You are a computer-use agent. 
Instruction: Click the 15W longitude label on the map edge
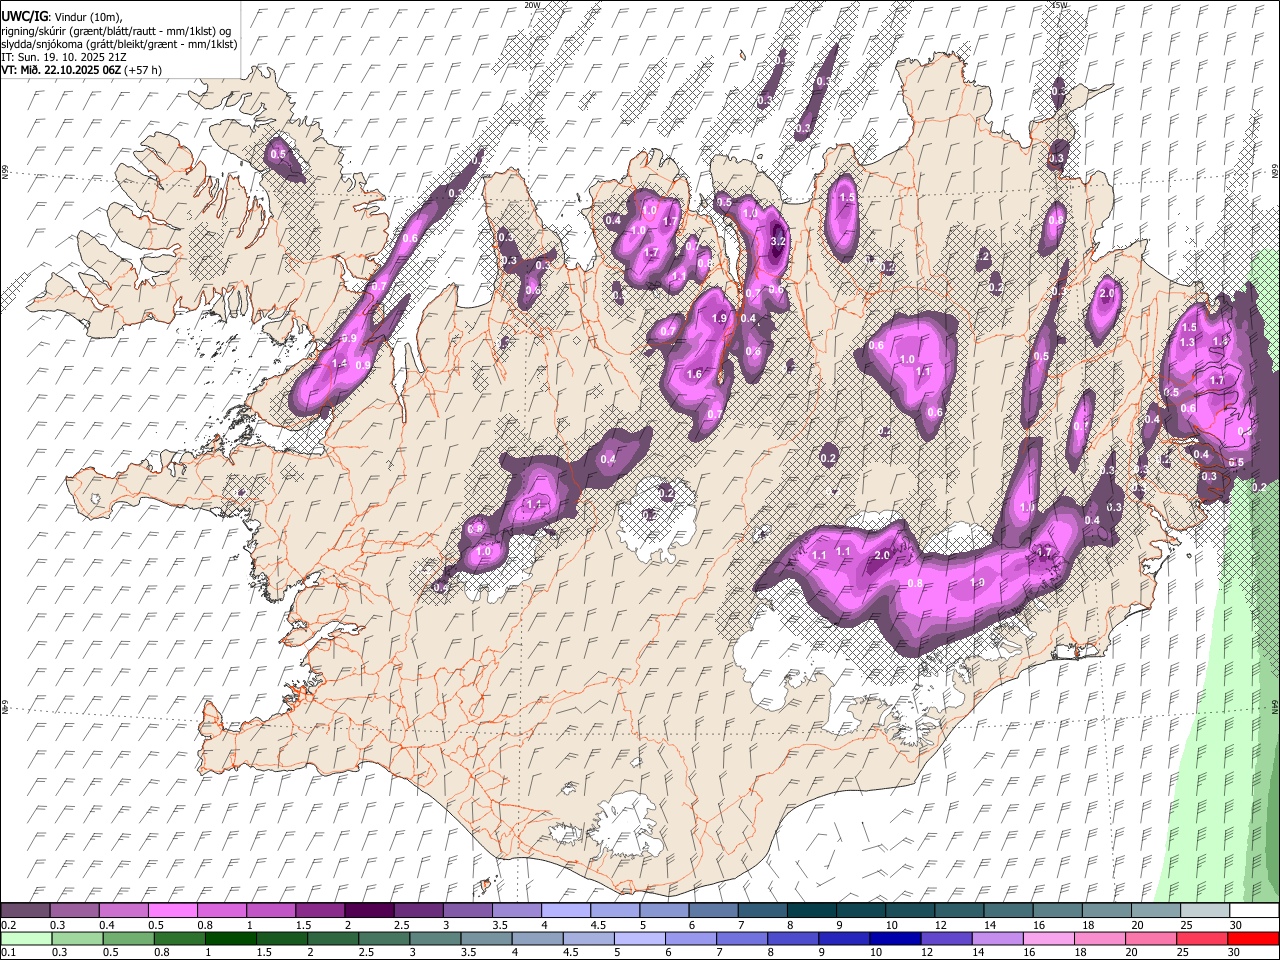(1059, 5)
